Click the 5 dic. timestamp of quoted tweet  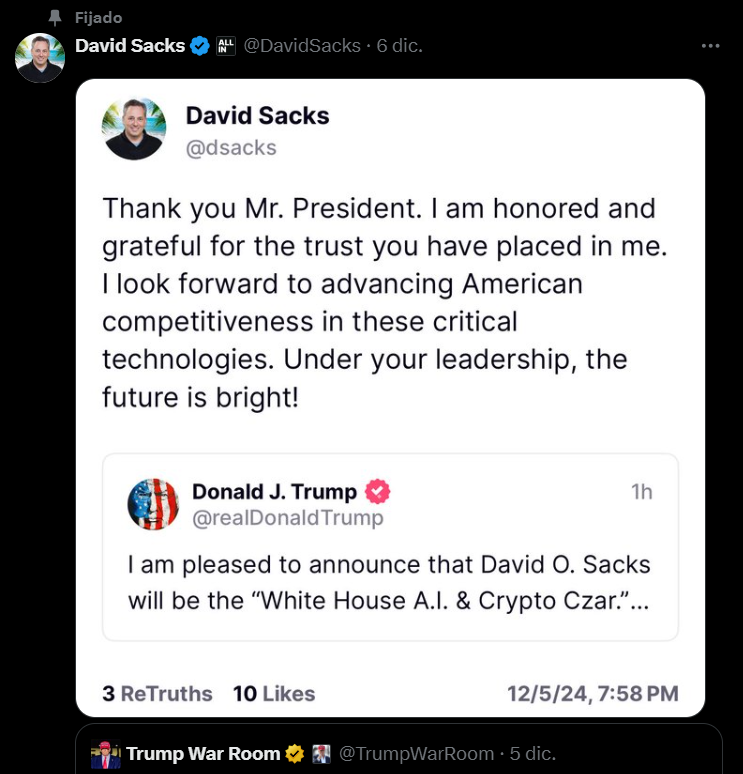click(x=533, y=753)
